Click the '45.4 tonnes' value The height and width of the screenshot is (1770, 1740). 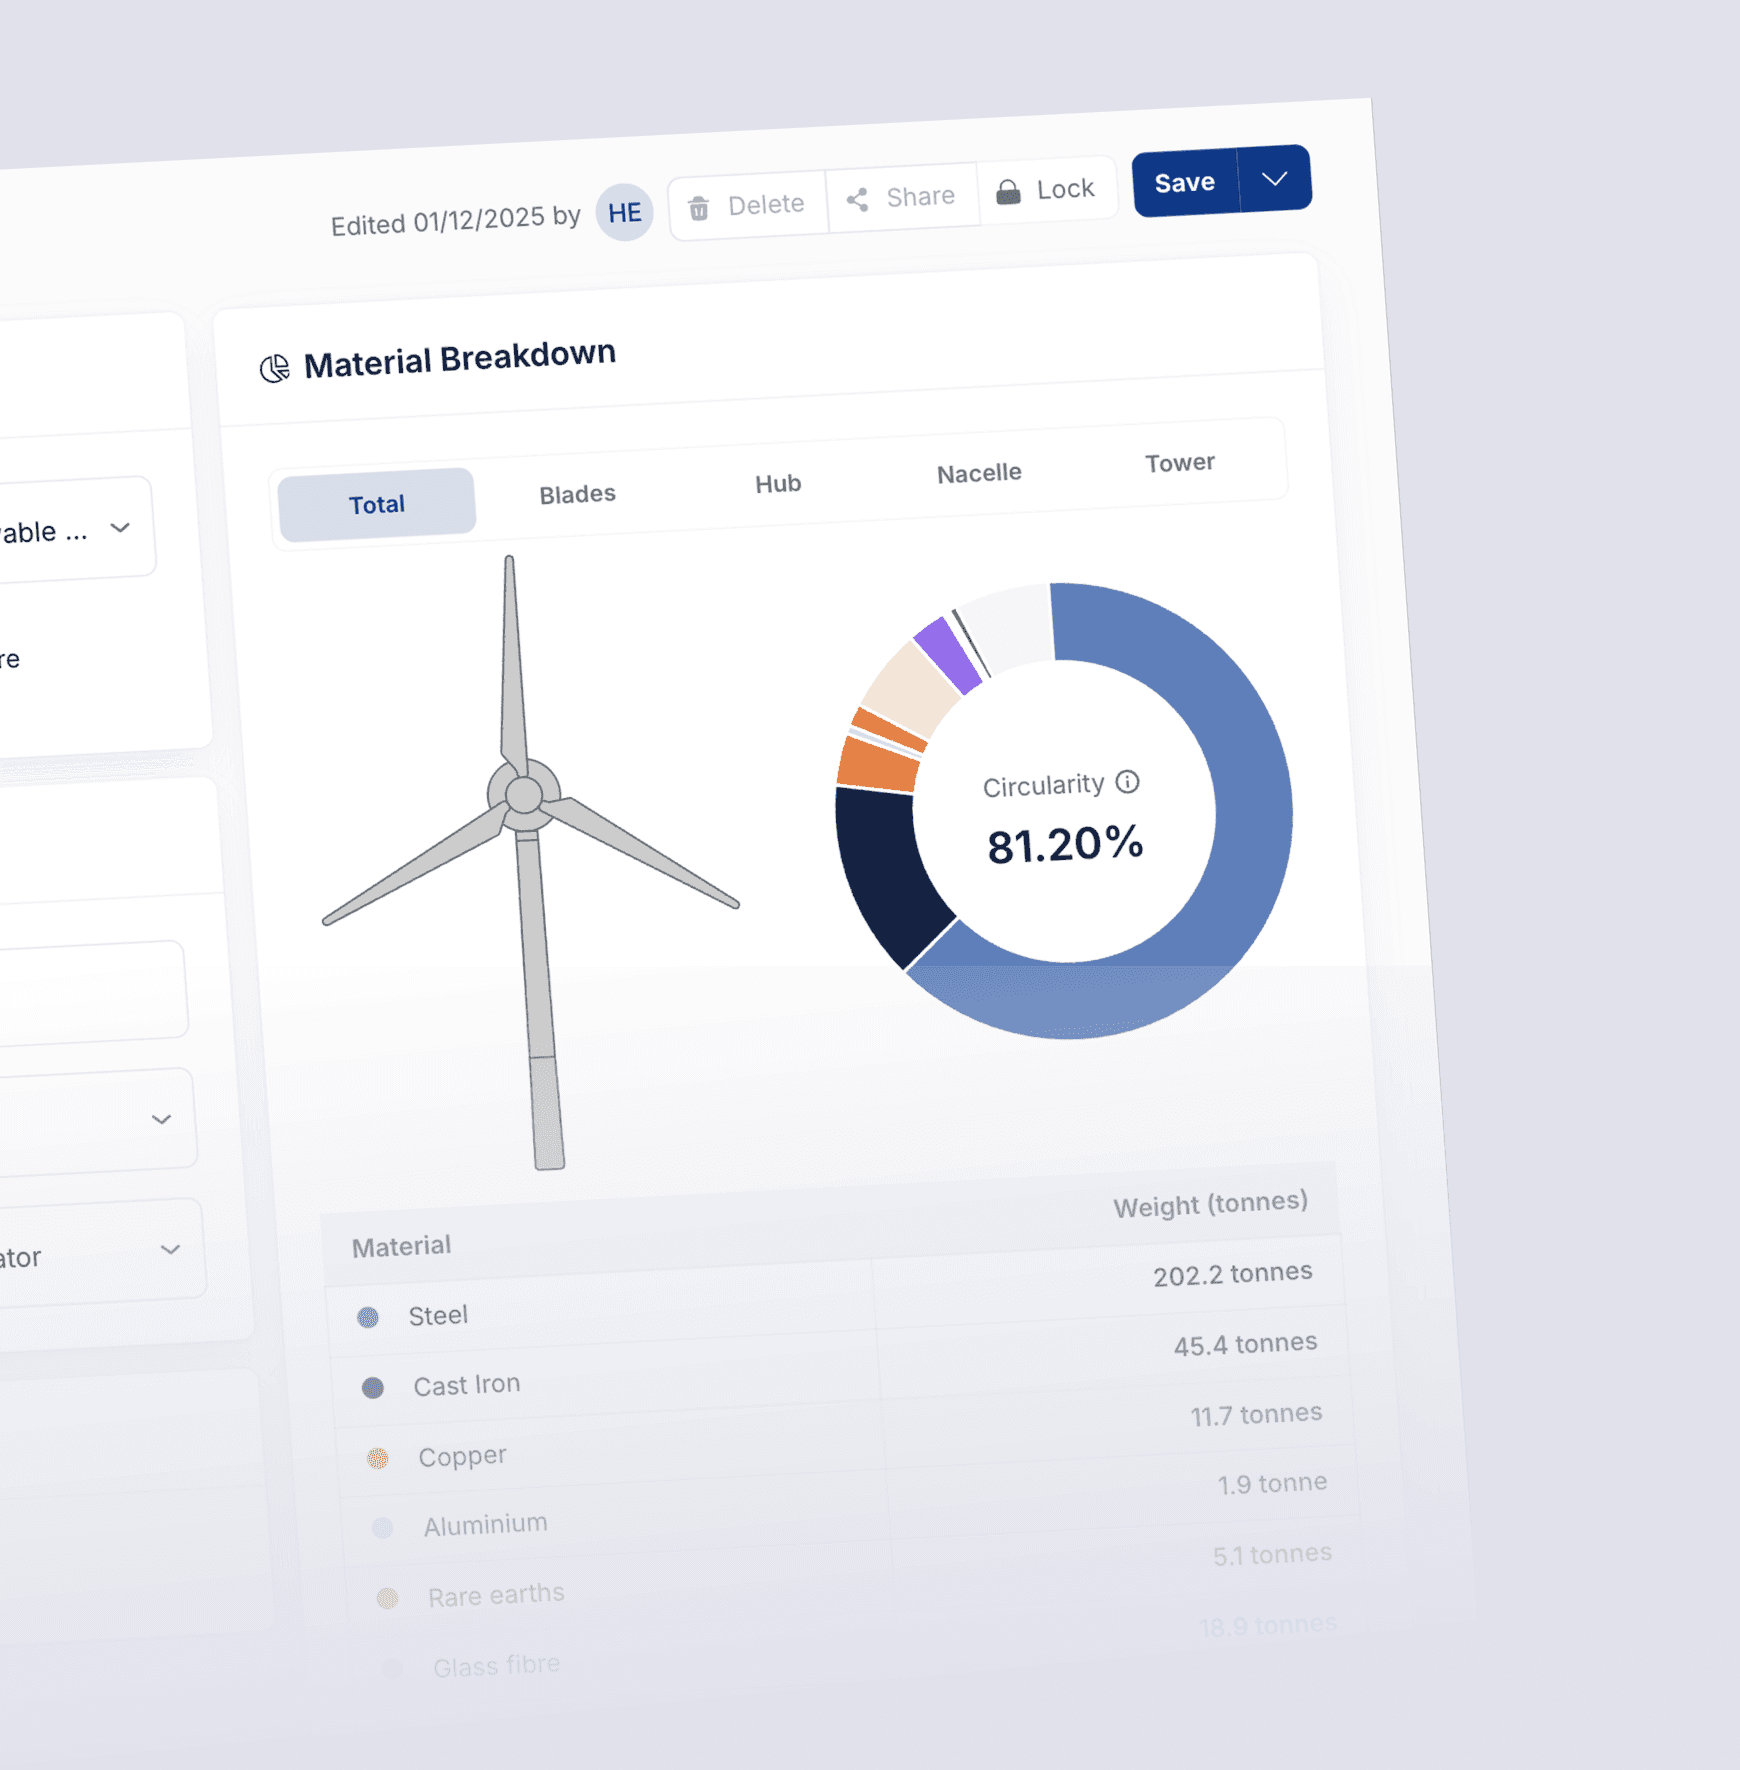(1246, 1344)
